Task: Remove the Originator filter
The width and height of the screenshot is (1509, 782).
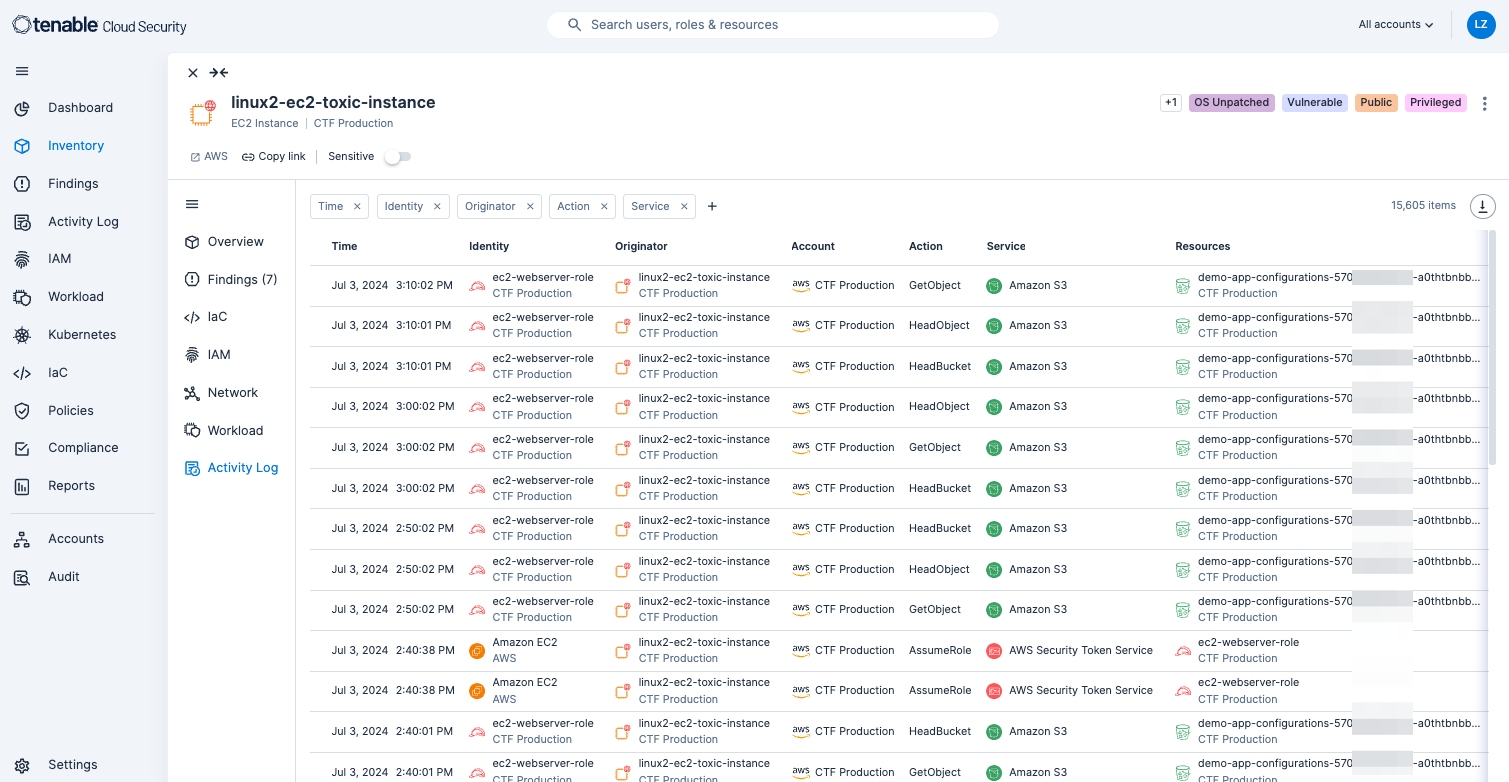Action: point(530,206)
